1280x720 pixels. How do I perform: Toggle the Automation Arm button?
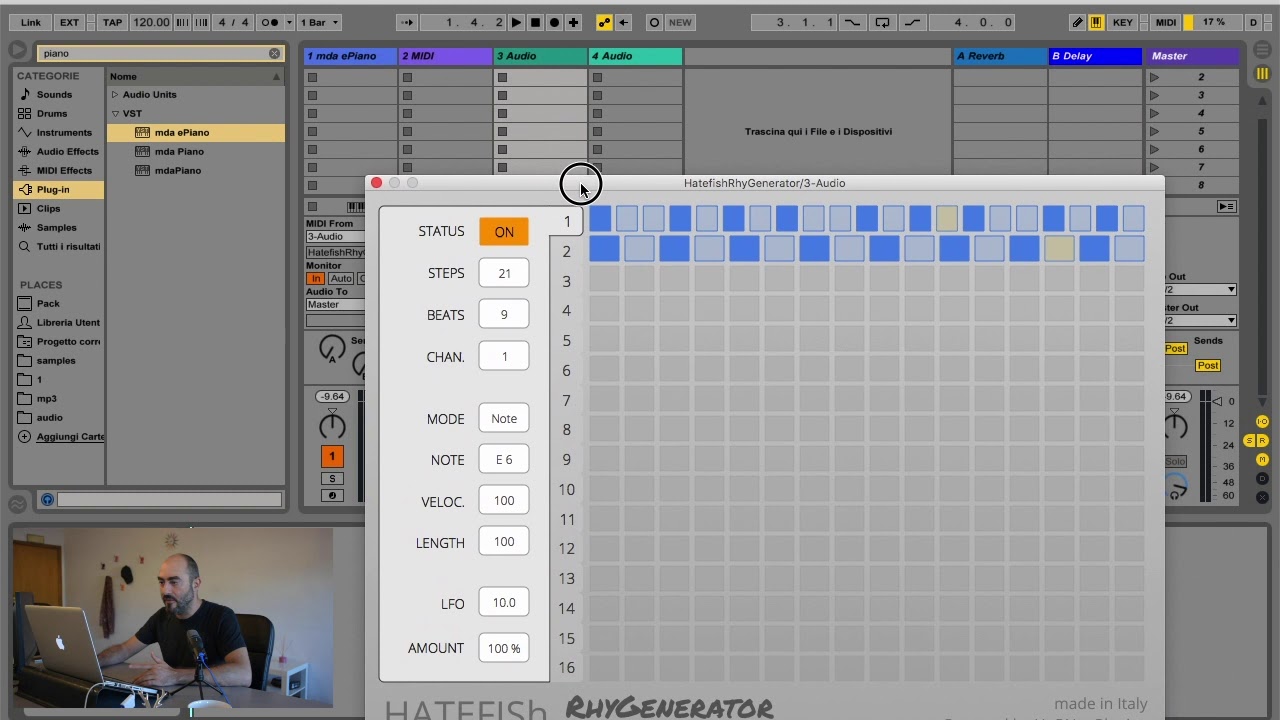(604, 22)
